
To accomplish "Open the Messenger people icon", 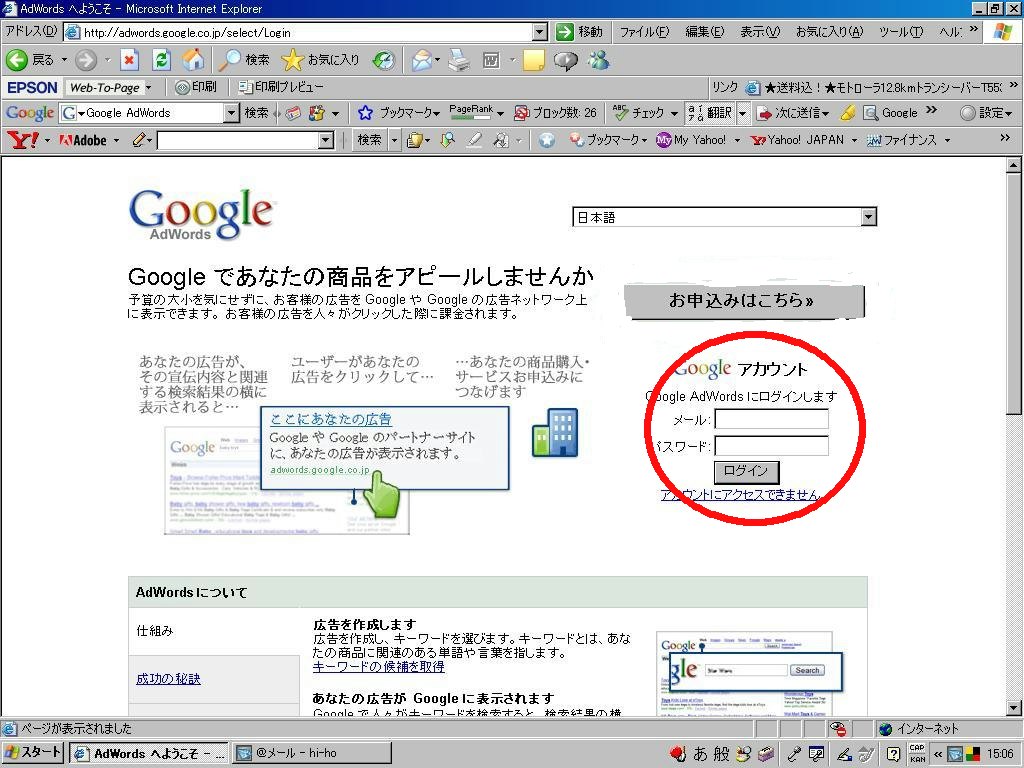I will pos(598,60).
